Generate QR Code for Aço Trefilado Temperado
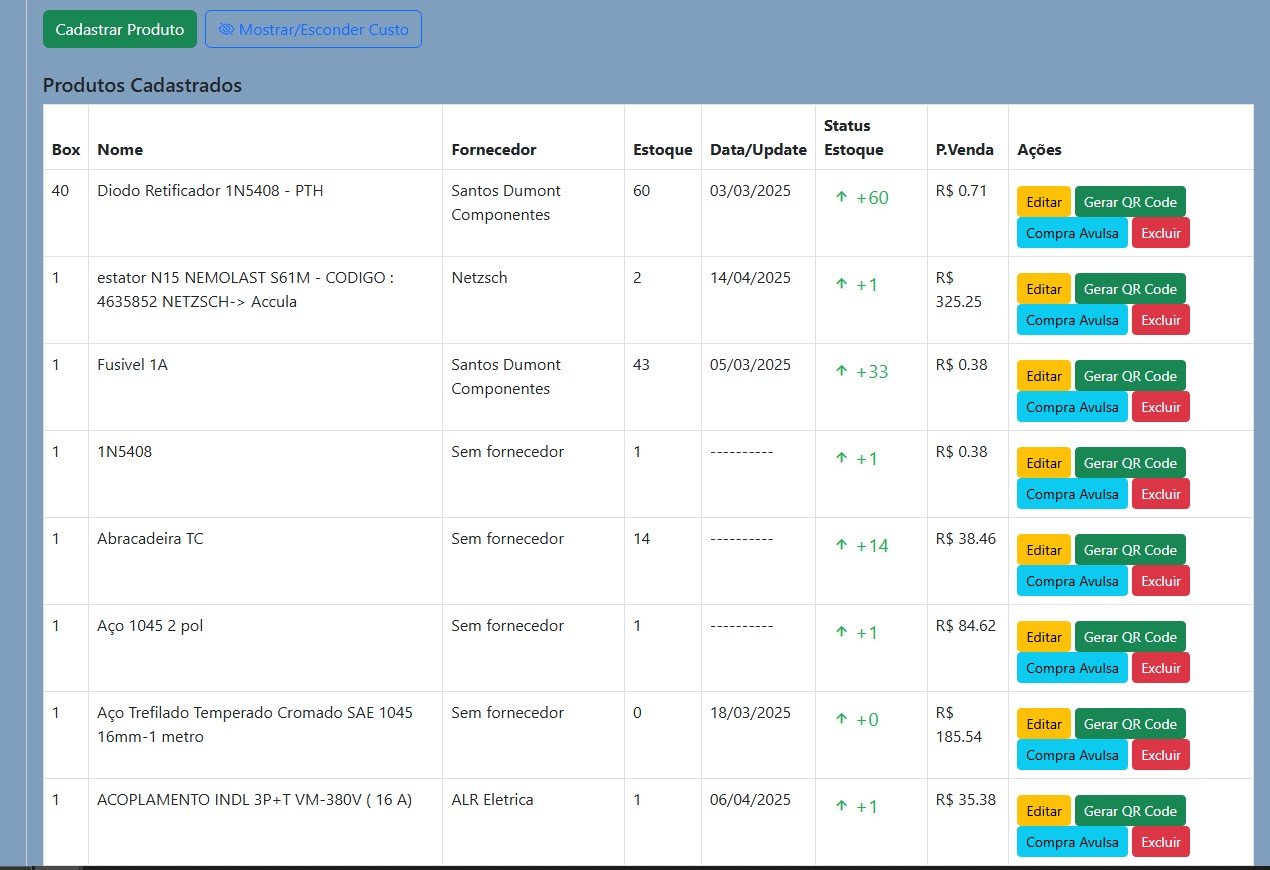This screenshot has width=1270, height=870. [x=1130, y=724]
